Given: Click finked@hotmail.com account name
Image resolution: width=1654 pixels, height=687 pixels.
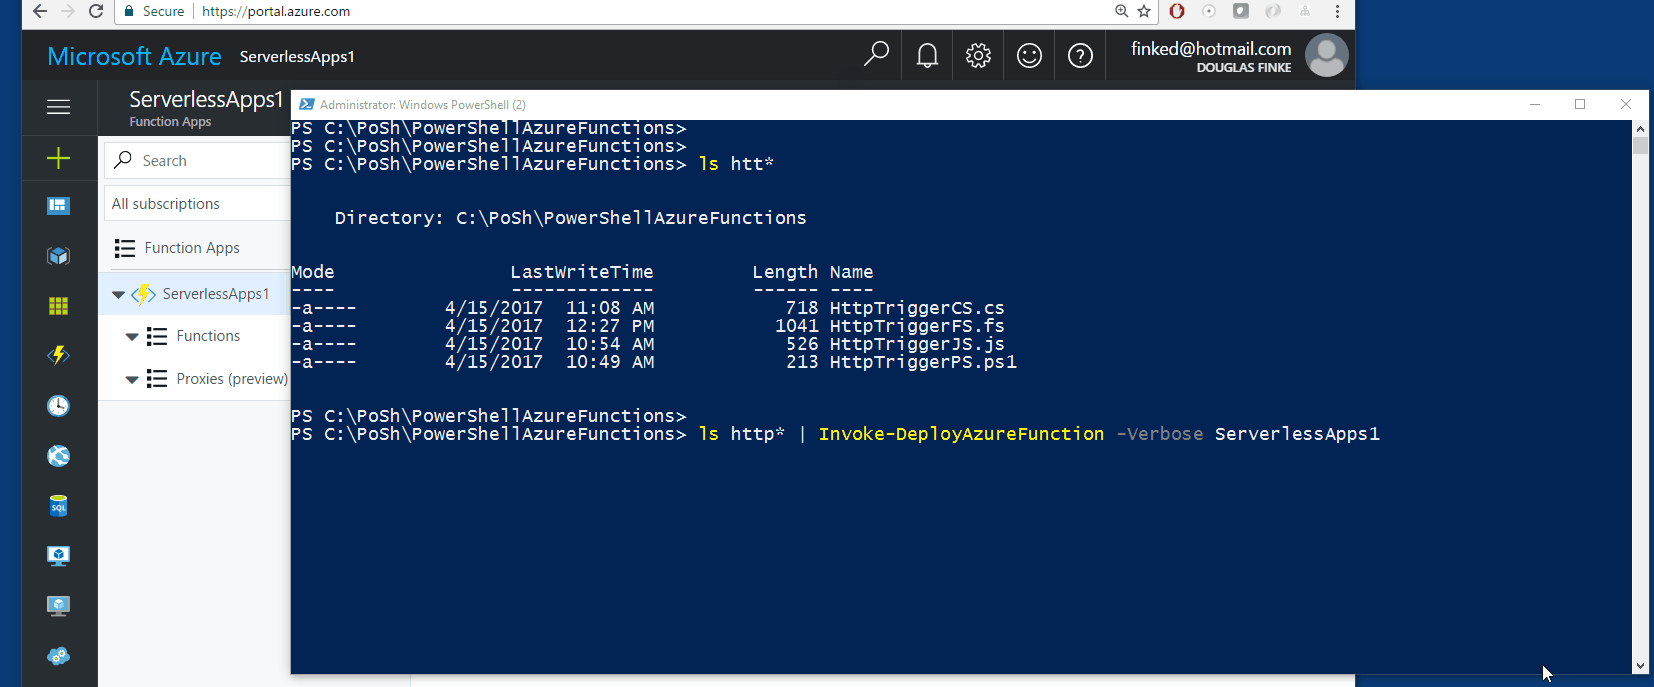Looking at the screenshot, I should click(1211, 48).
